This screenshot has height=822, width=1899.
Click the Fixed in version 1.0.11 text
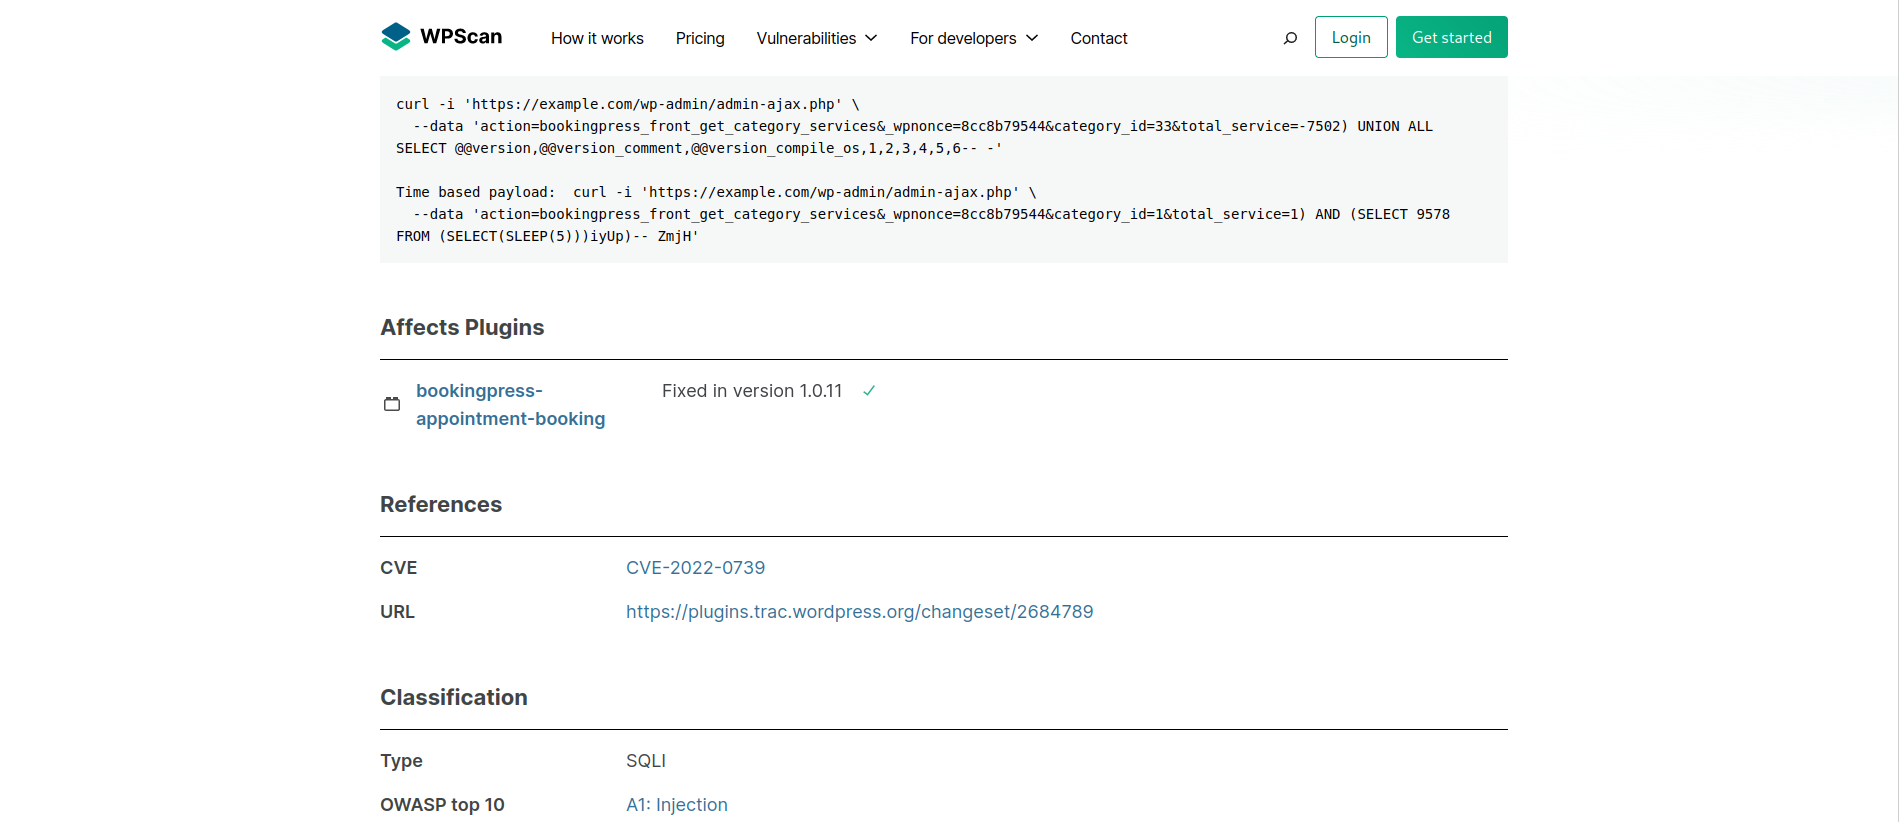[752, 391]
